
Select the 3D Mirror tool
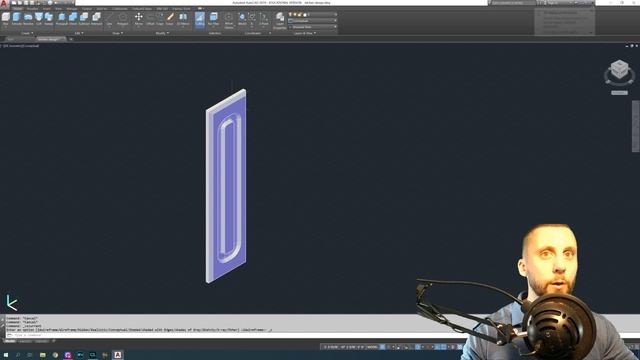tap(183, 18)
